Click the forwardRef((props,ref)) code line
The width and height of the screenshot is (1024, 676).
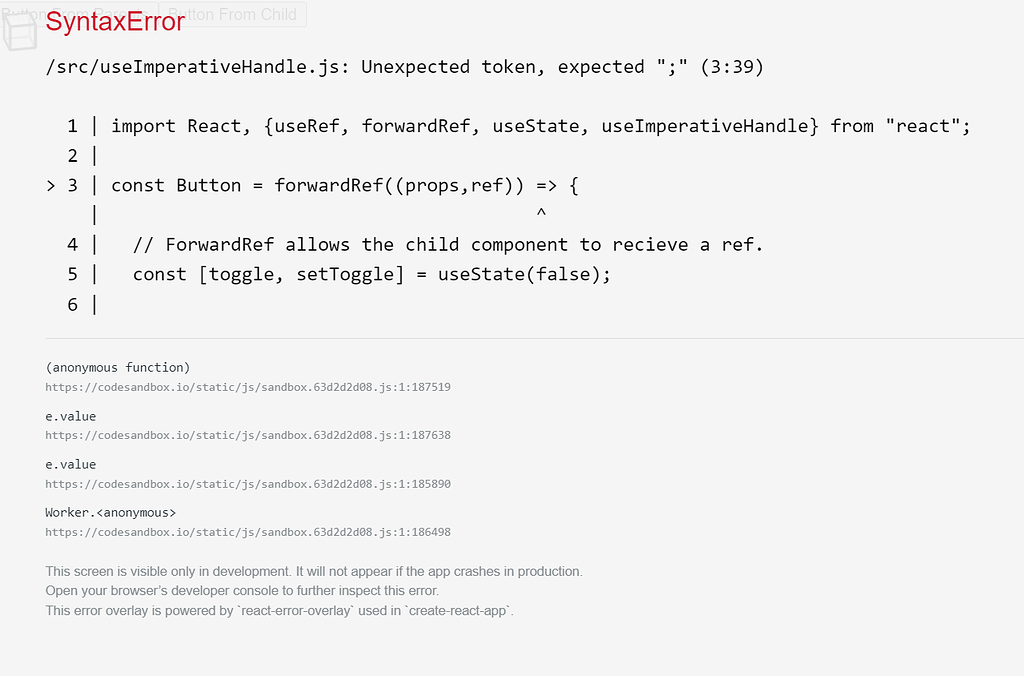(x=345, y=185)
